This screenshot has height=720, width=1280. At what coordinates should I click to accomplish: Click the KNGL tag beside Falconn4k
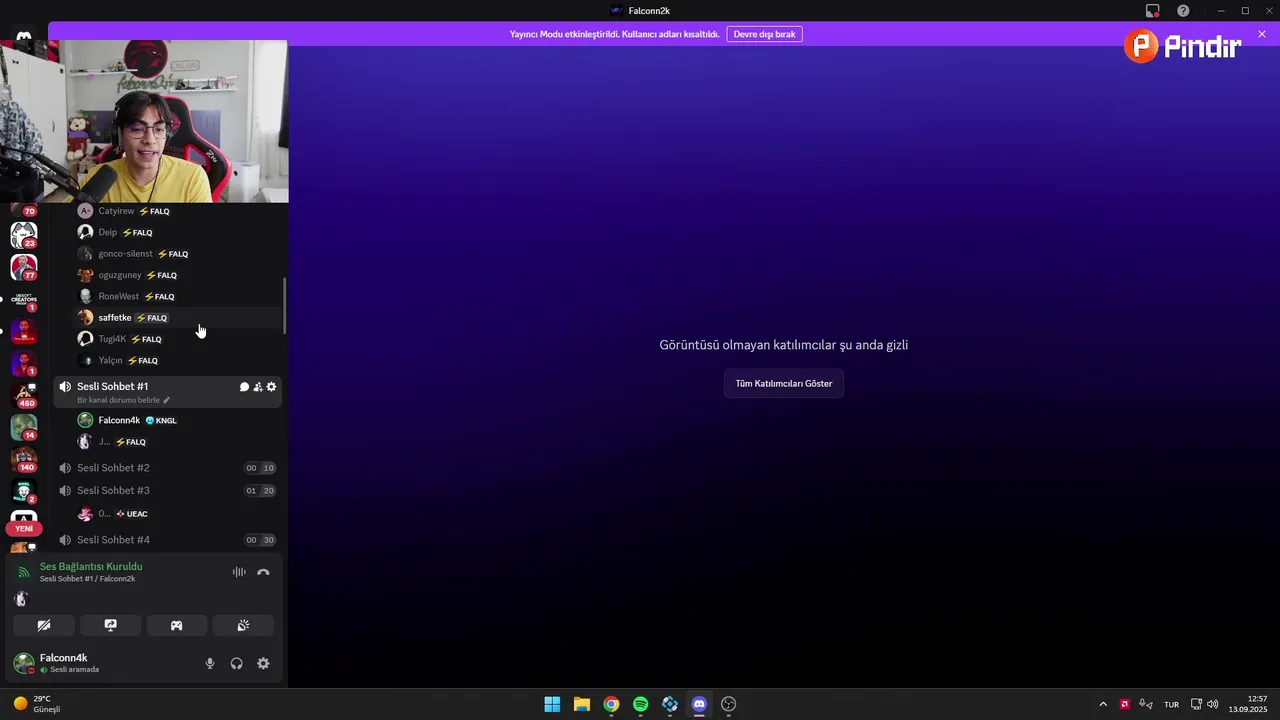point(161,421)
